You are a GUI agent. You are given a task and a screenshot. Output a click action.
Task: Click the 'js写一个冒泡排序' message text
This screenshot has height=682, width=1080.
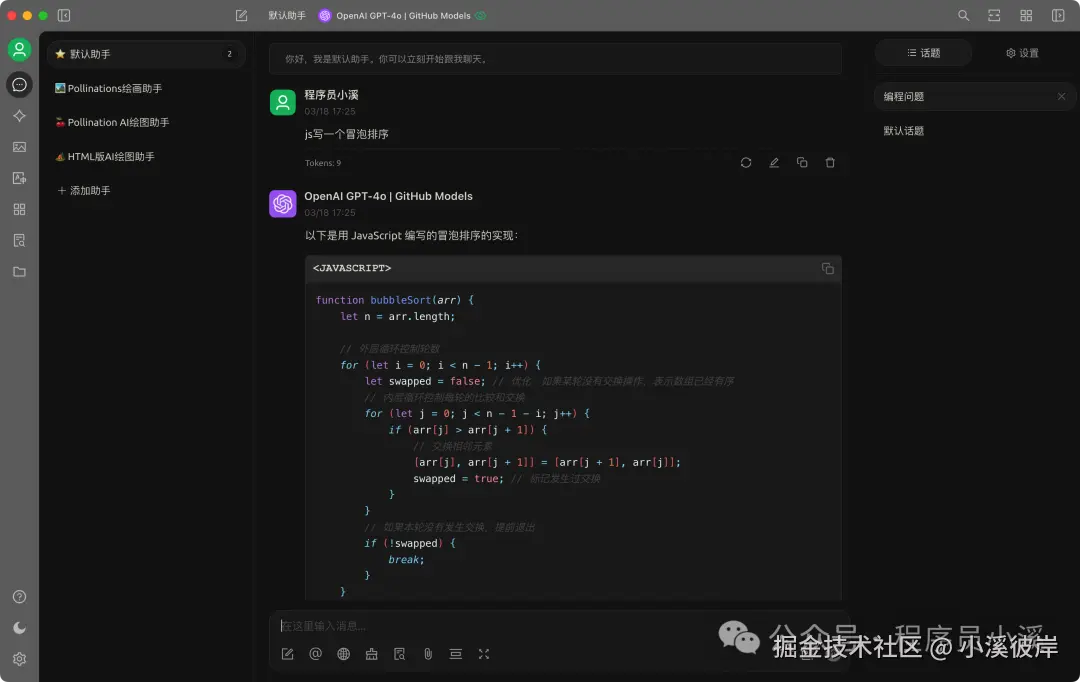point(346,134)
